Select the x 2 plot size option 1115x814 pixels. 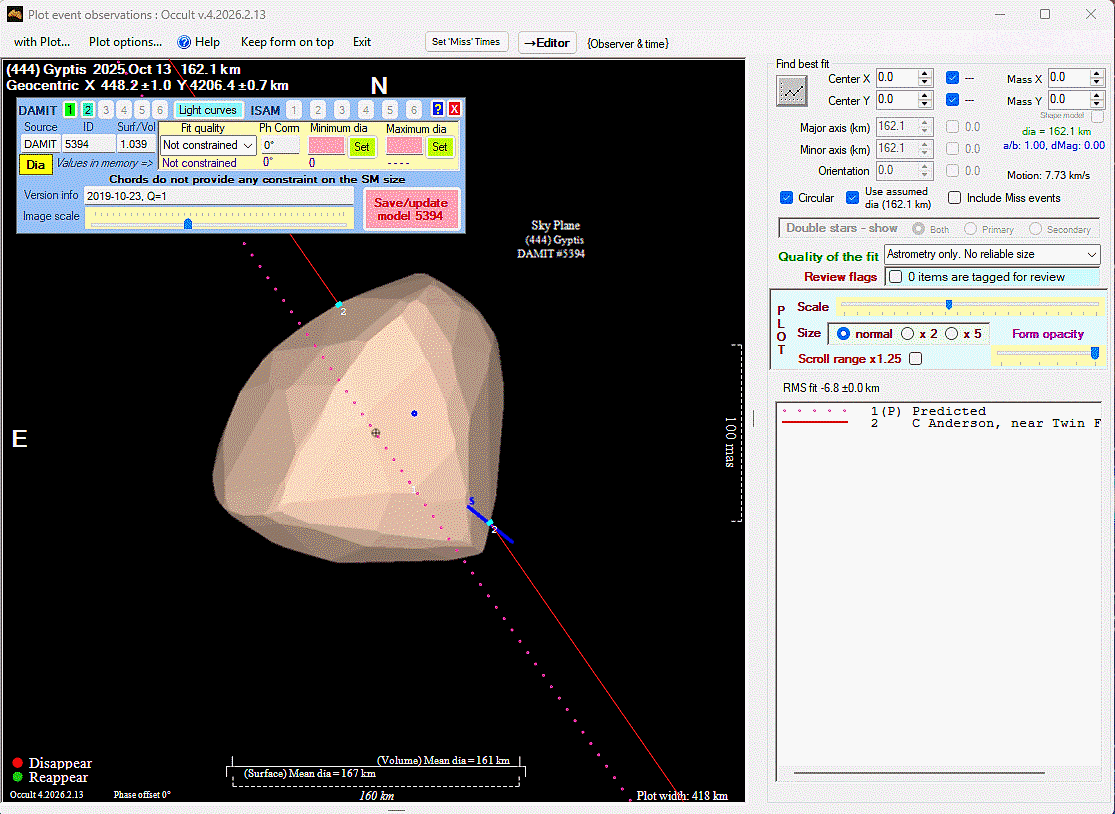click(x=908, y=334)
